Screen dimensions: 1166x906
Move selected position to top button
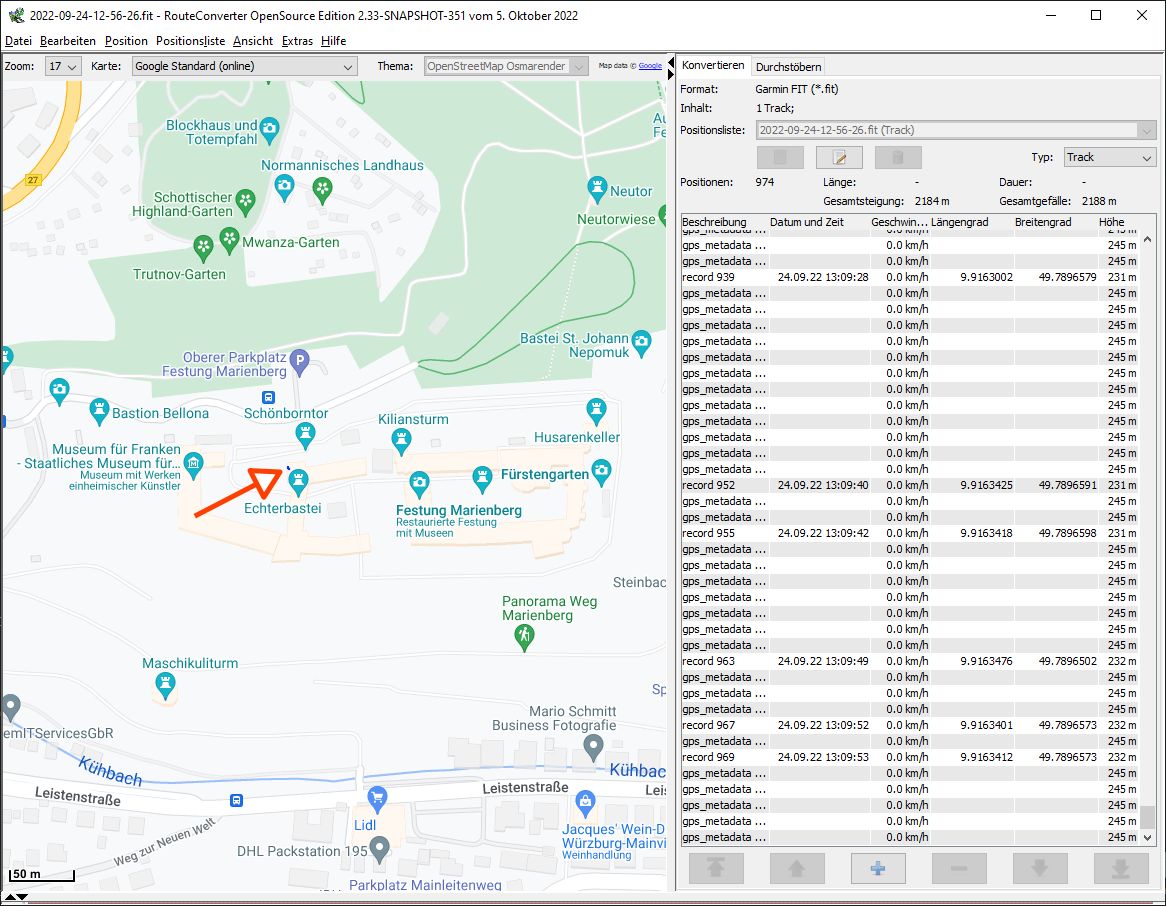(x=715, y=868)
